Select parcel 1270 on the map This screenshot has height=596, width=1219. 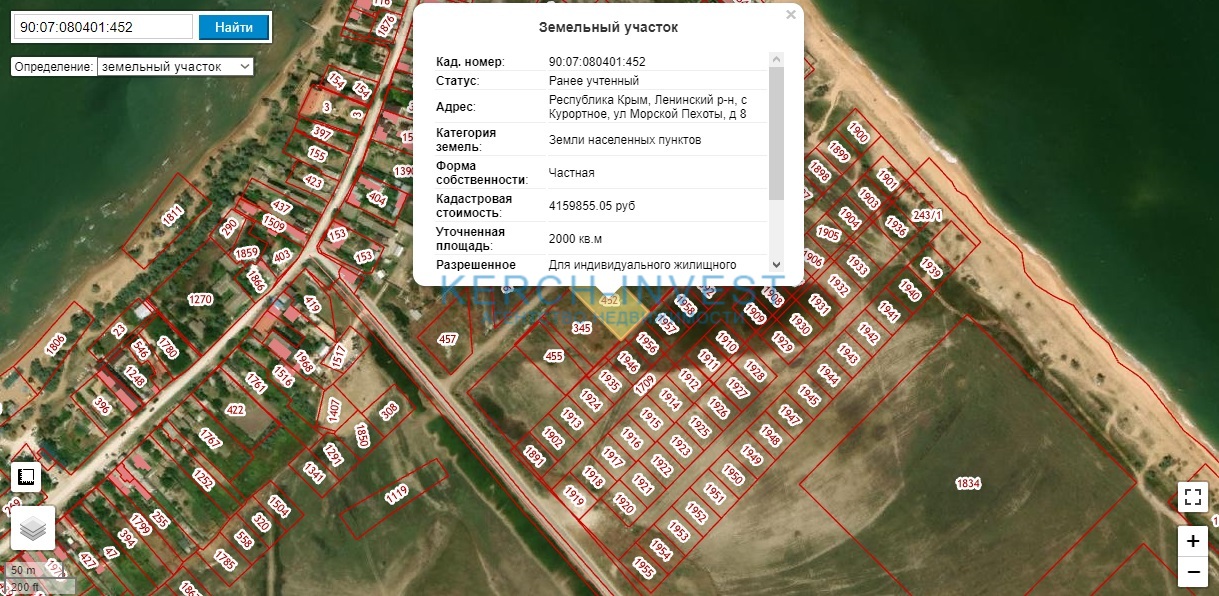tap(200, 299)
